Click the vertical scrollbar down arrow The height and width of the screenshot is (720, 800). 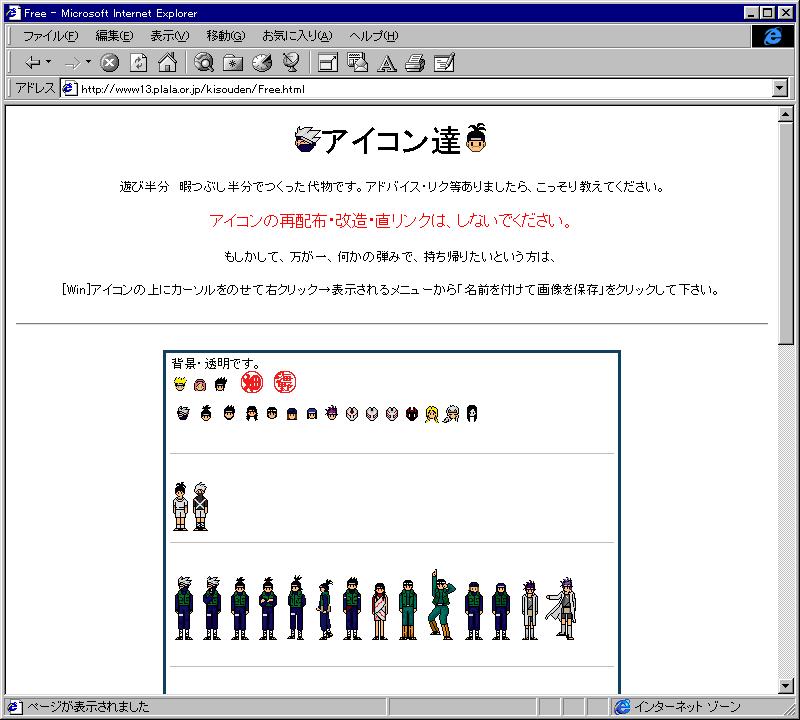coord(786,686)
